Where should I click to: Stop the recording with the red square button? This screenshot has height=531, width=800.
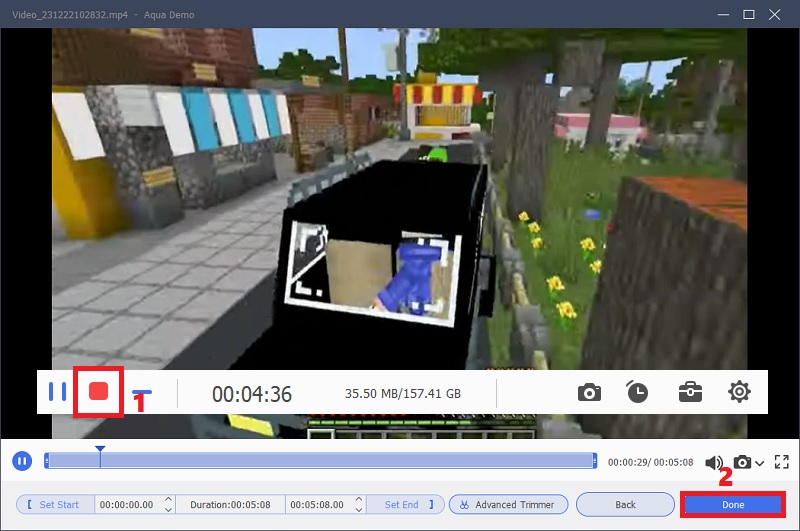(98, 392)
